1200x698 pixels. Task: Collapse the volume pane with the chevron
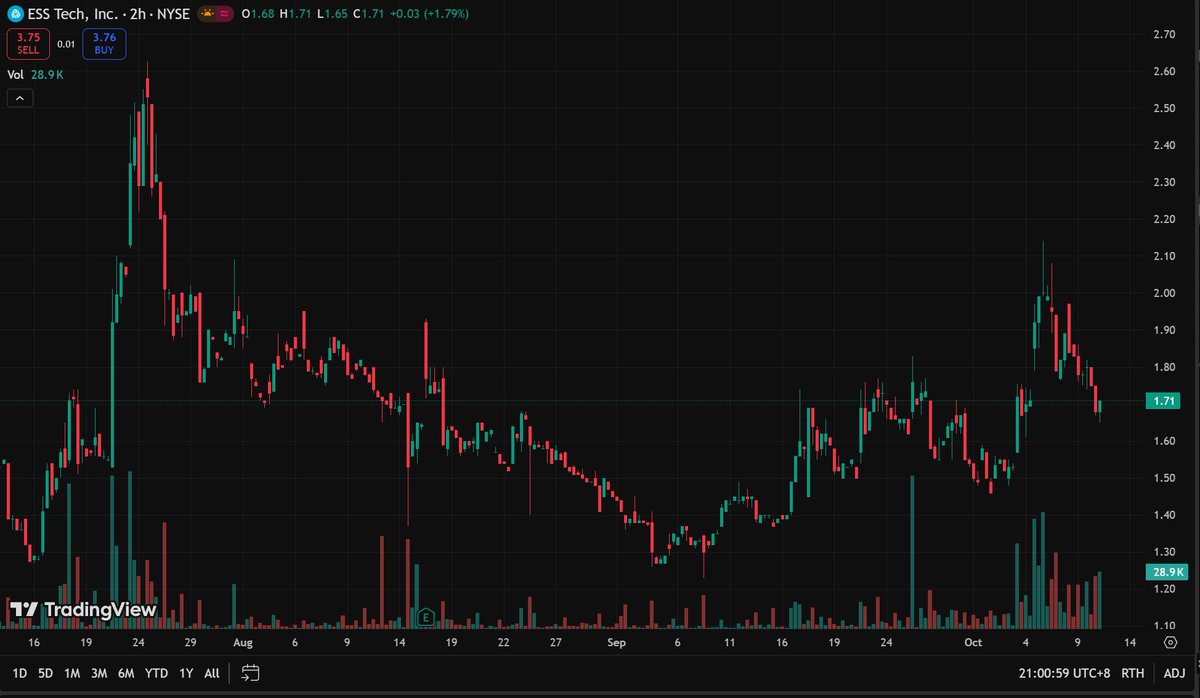[x=19, y=98]
